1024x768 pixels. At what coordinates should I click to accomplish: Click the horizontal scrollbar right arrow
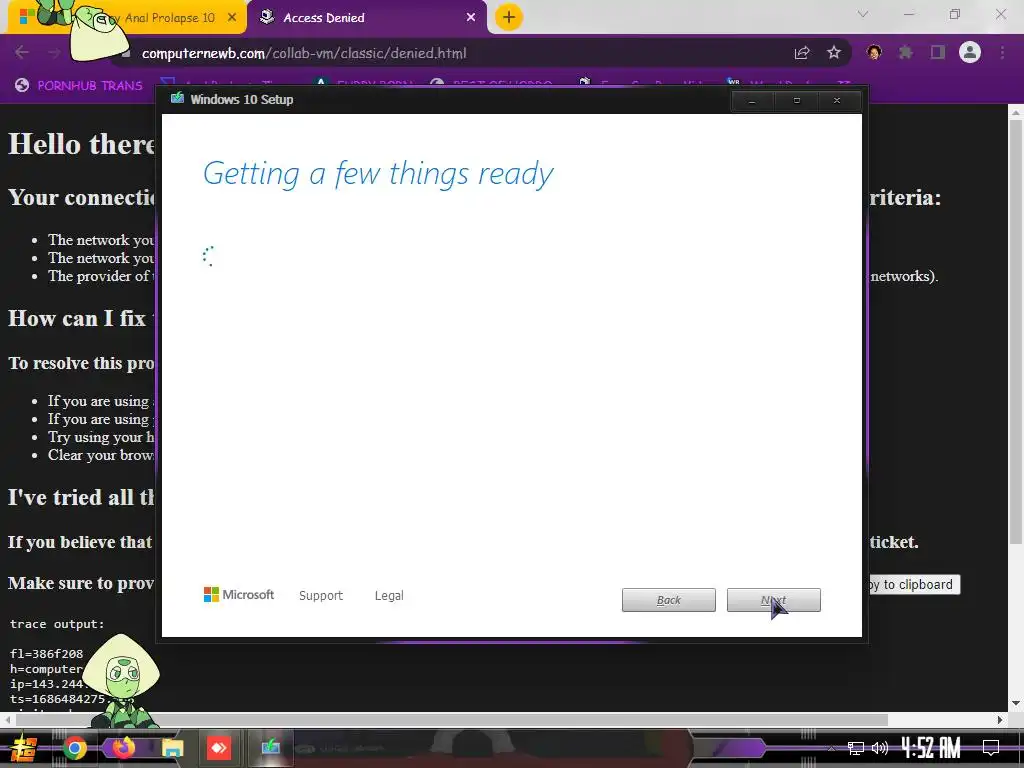coord(1000,720)
